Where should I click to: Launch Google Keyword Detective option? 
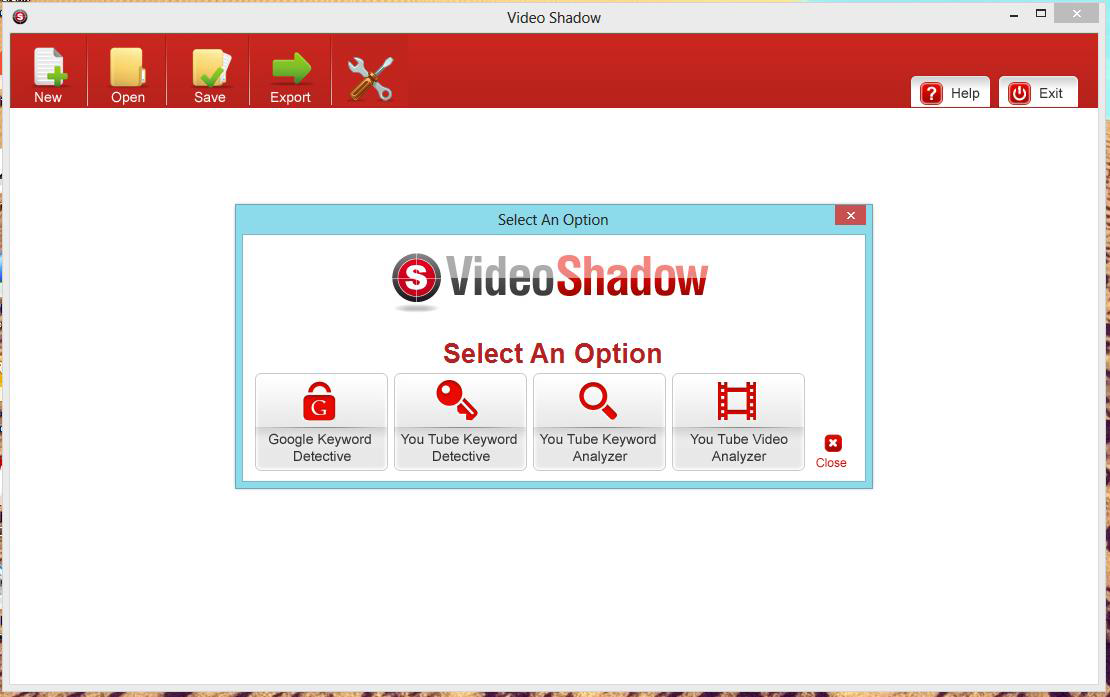click(x=321, y=422)
